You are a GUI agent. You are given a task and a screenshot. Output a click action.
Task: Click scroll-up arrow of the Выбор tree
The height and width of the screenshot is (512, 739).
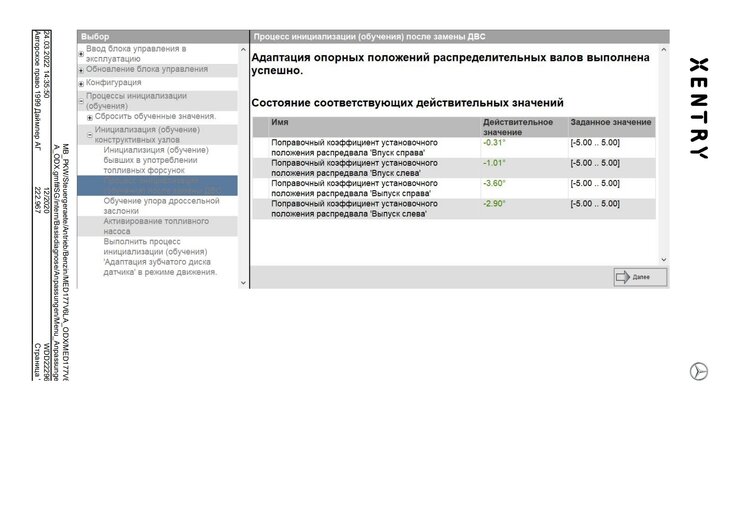pos(243,49)
